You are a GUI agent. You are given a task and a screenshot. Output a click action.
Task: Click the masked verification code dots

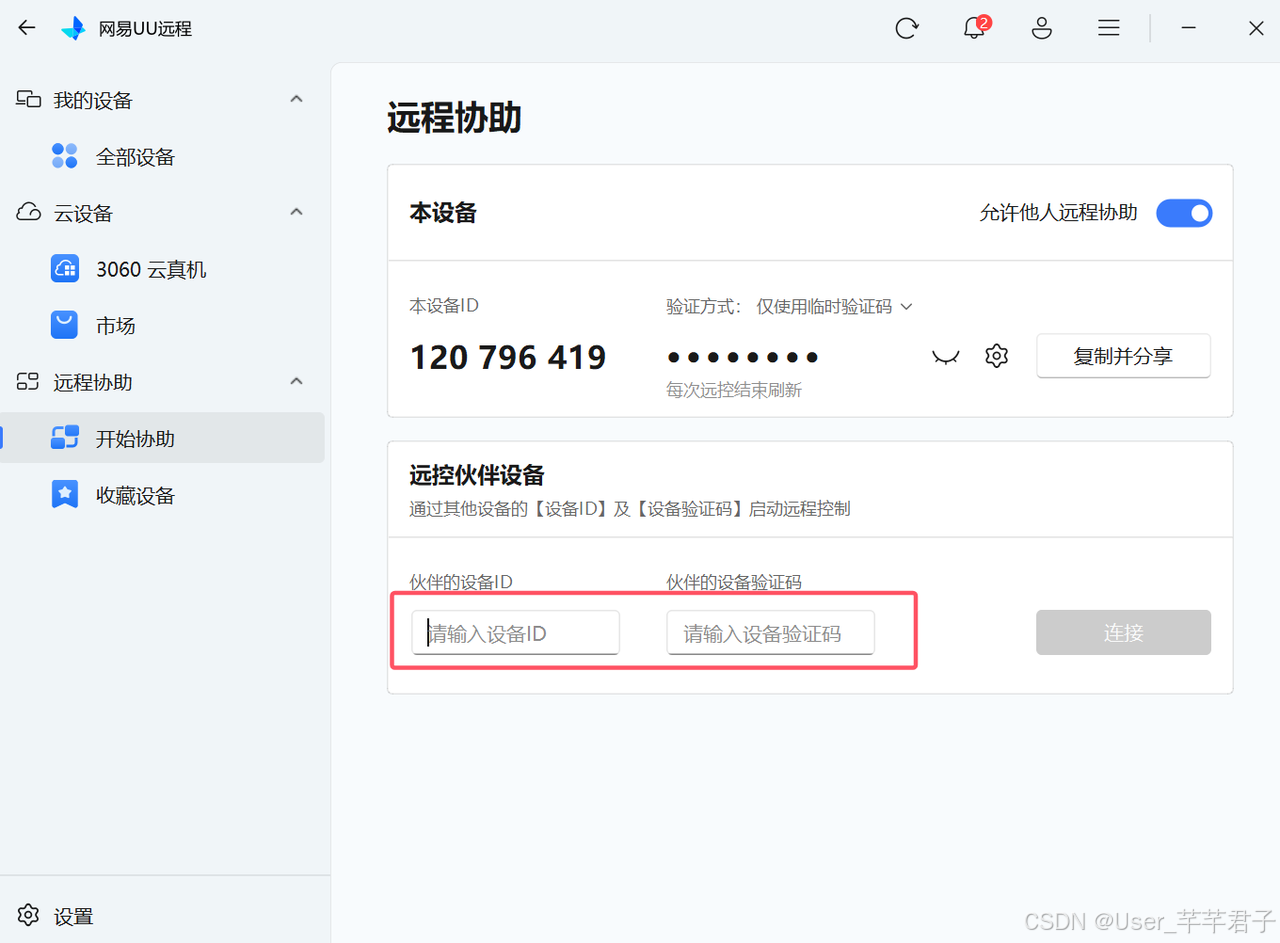(743, 357)
